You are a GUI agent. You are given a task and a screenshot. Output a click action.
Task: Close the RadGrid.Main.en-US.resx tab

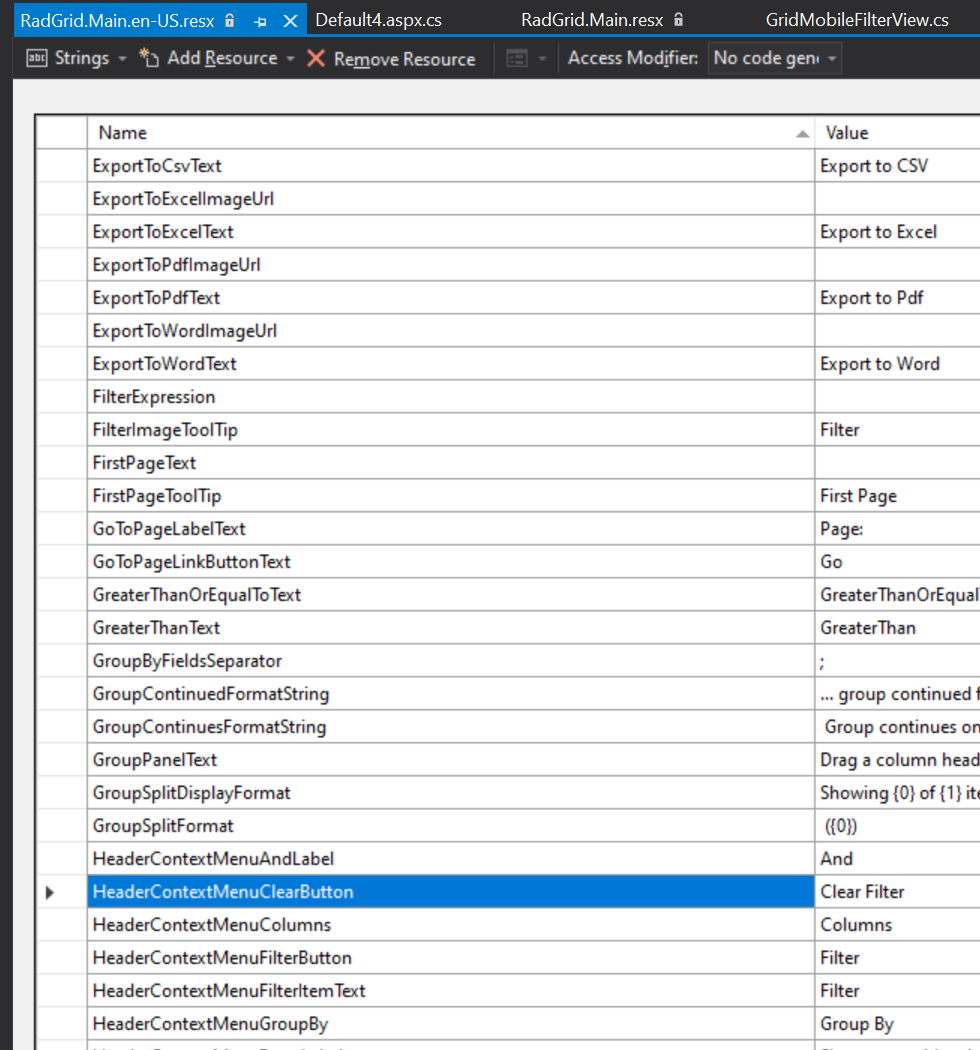pos(290,21)
